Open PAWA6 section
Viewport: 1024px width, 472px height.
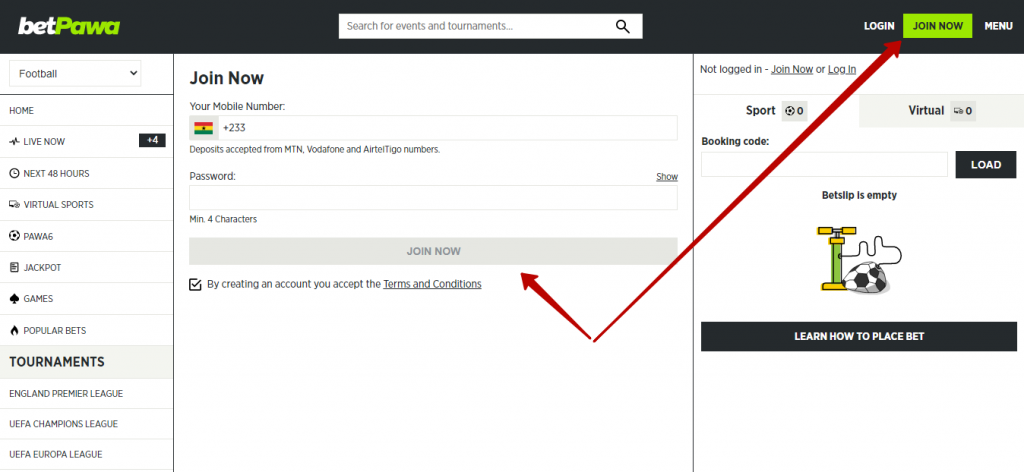point(86,236)
